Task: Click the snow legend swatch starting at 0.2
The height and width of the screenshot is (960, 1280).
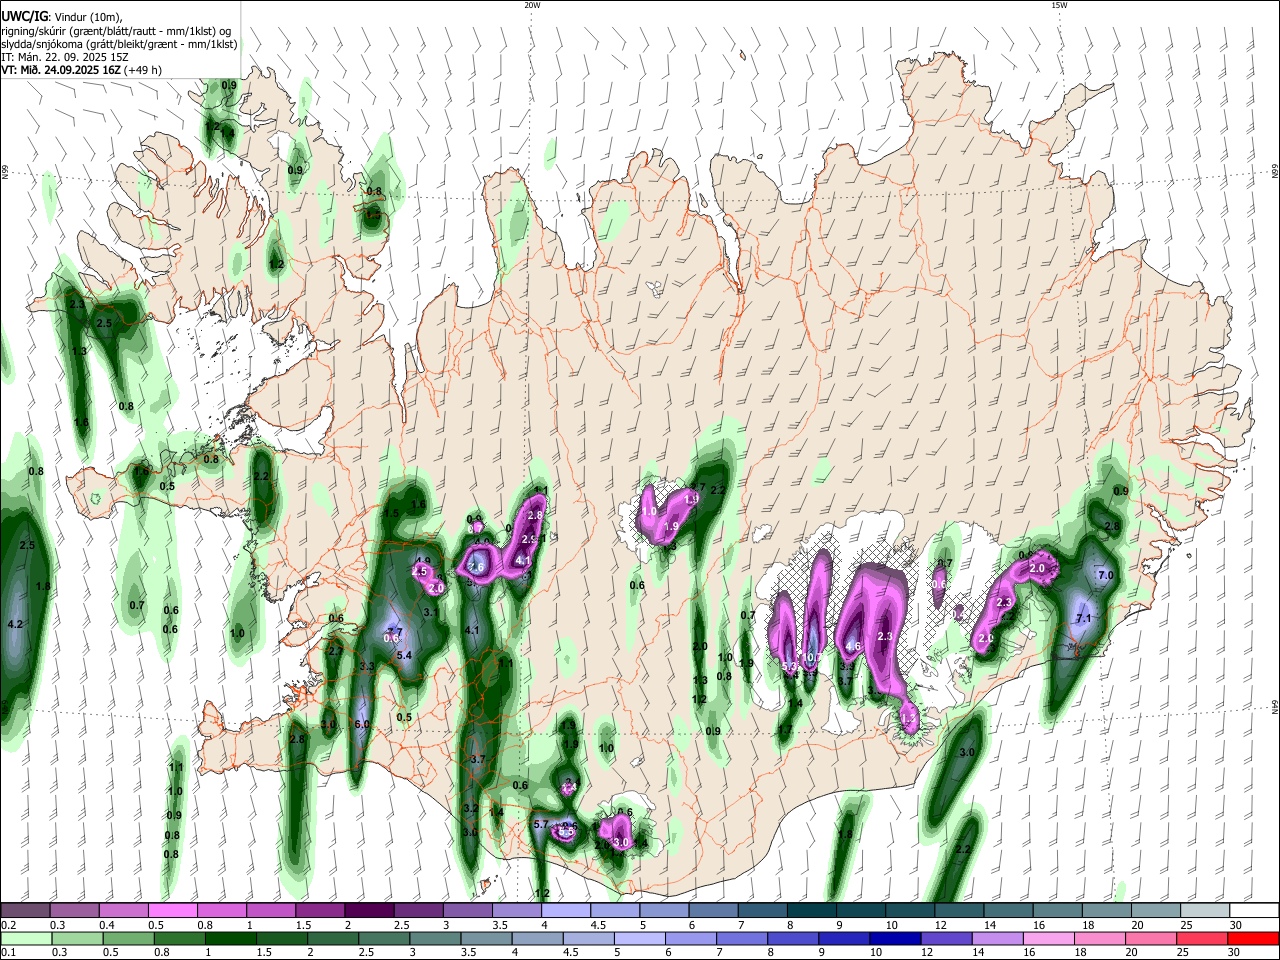Action: pos(25,910)
